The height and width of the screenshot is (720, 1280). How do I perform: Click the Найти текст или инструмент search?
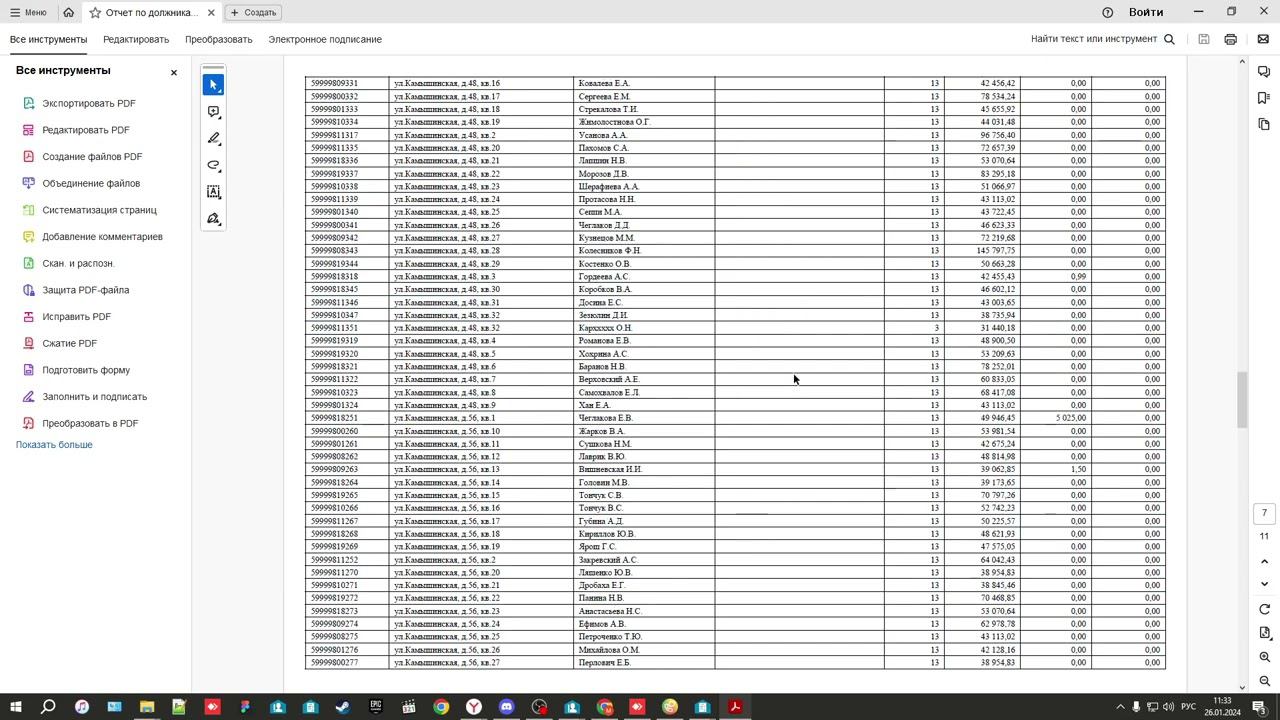coord(1094,39)
